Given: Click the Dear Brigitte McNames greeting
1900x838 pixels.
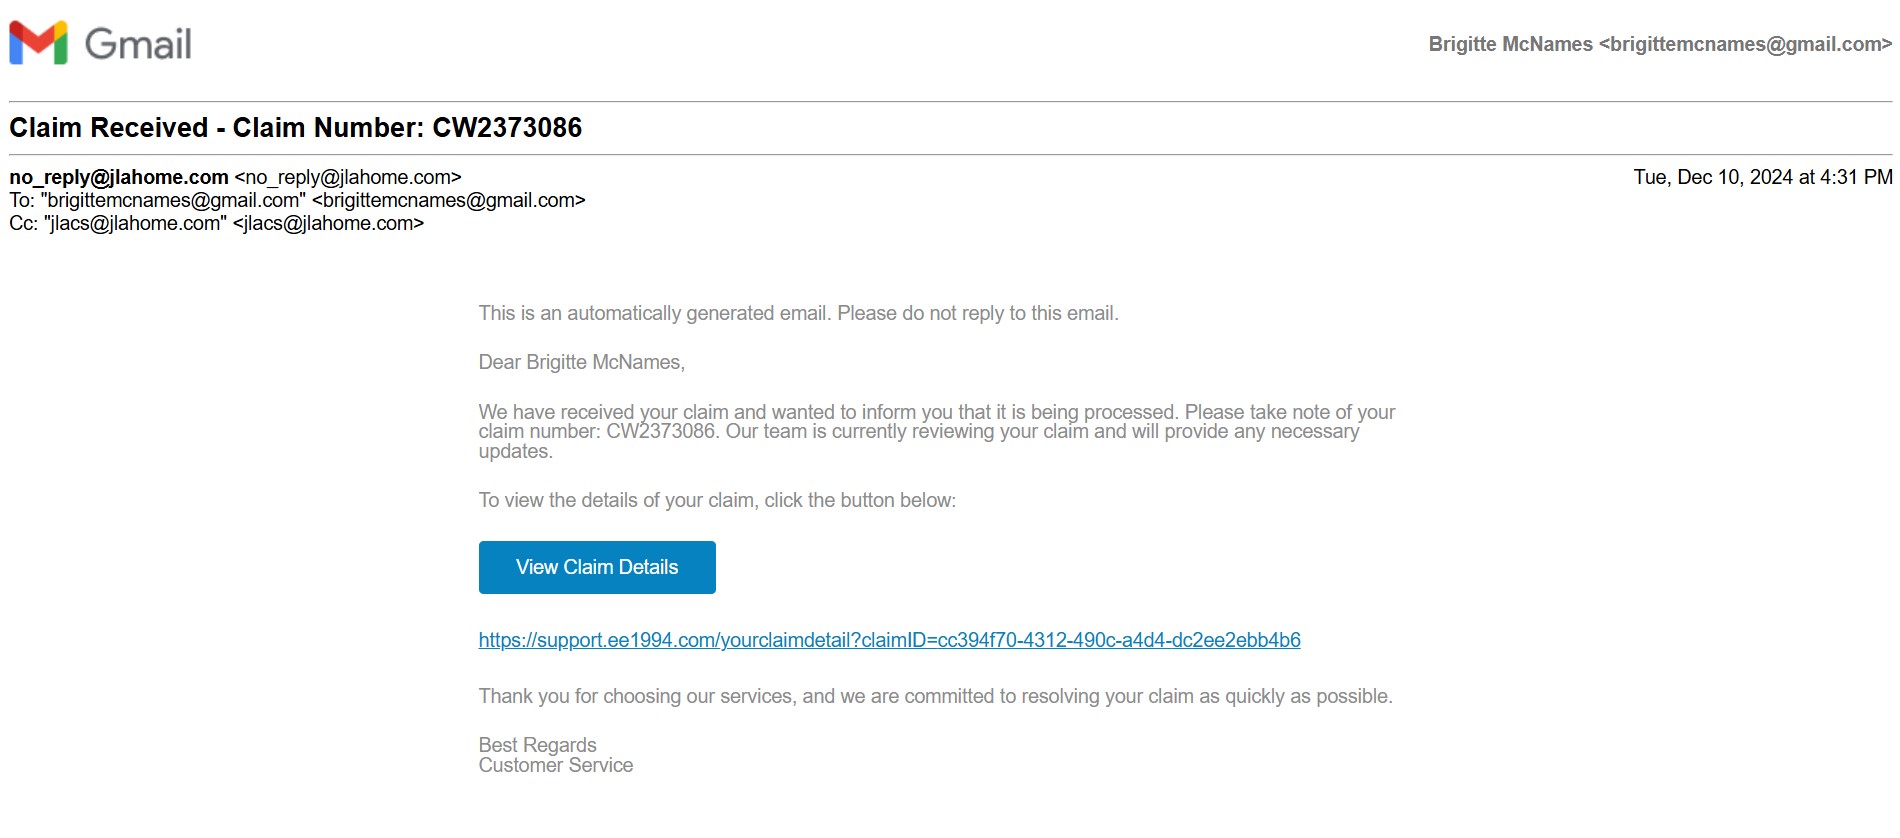Looking at the screenshot, I should click(x=582, y=362).
